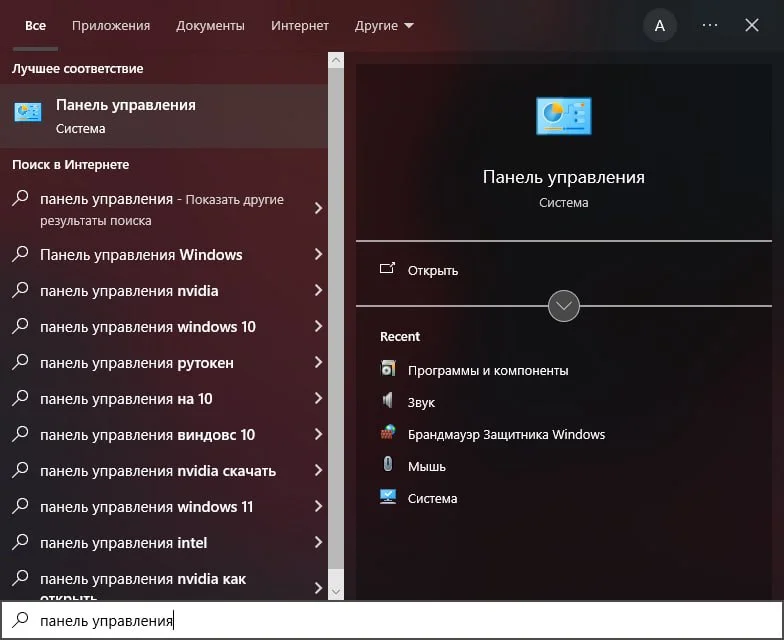Screen dimensions: 784x640
Task: Select Показать другие результаты поиска suggestion
Action: 162,209
